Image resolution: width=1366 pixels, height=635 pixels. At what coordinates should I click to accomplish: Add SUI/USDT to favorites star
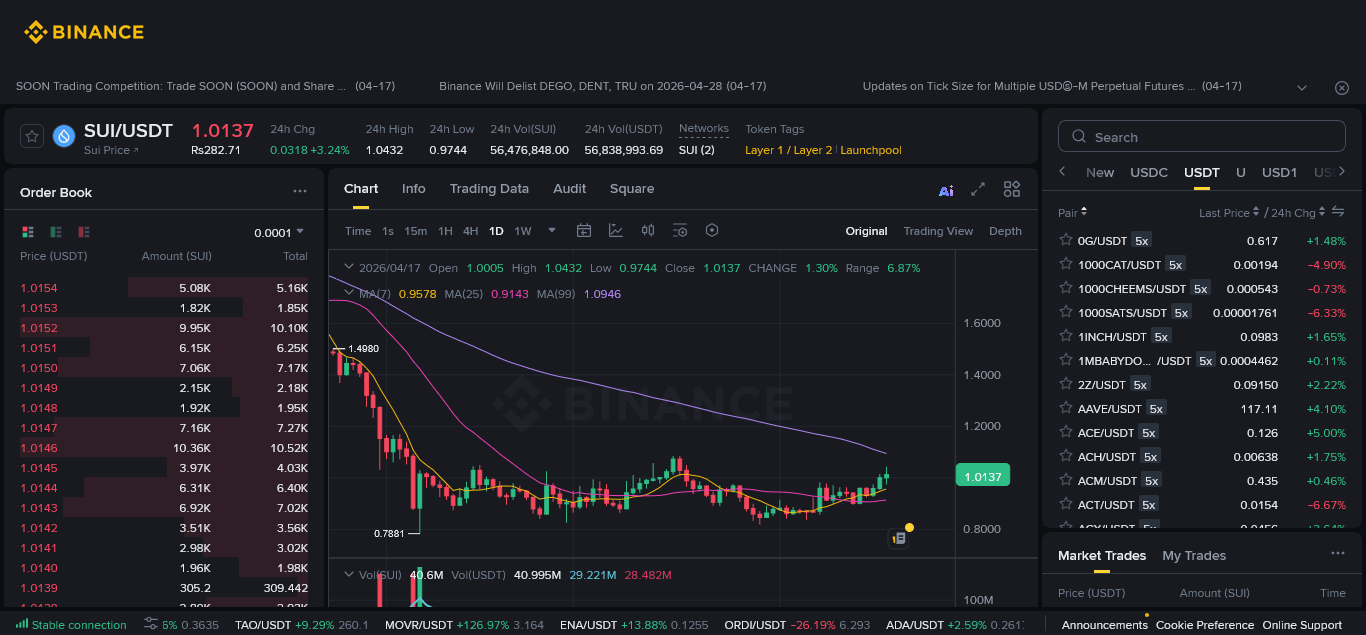[x=32, y=136]
